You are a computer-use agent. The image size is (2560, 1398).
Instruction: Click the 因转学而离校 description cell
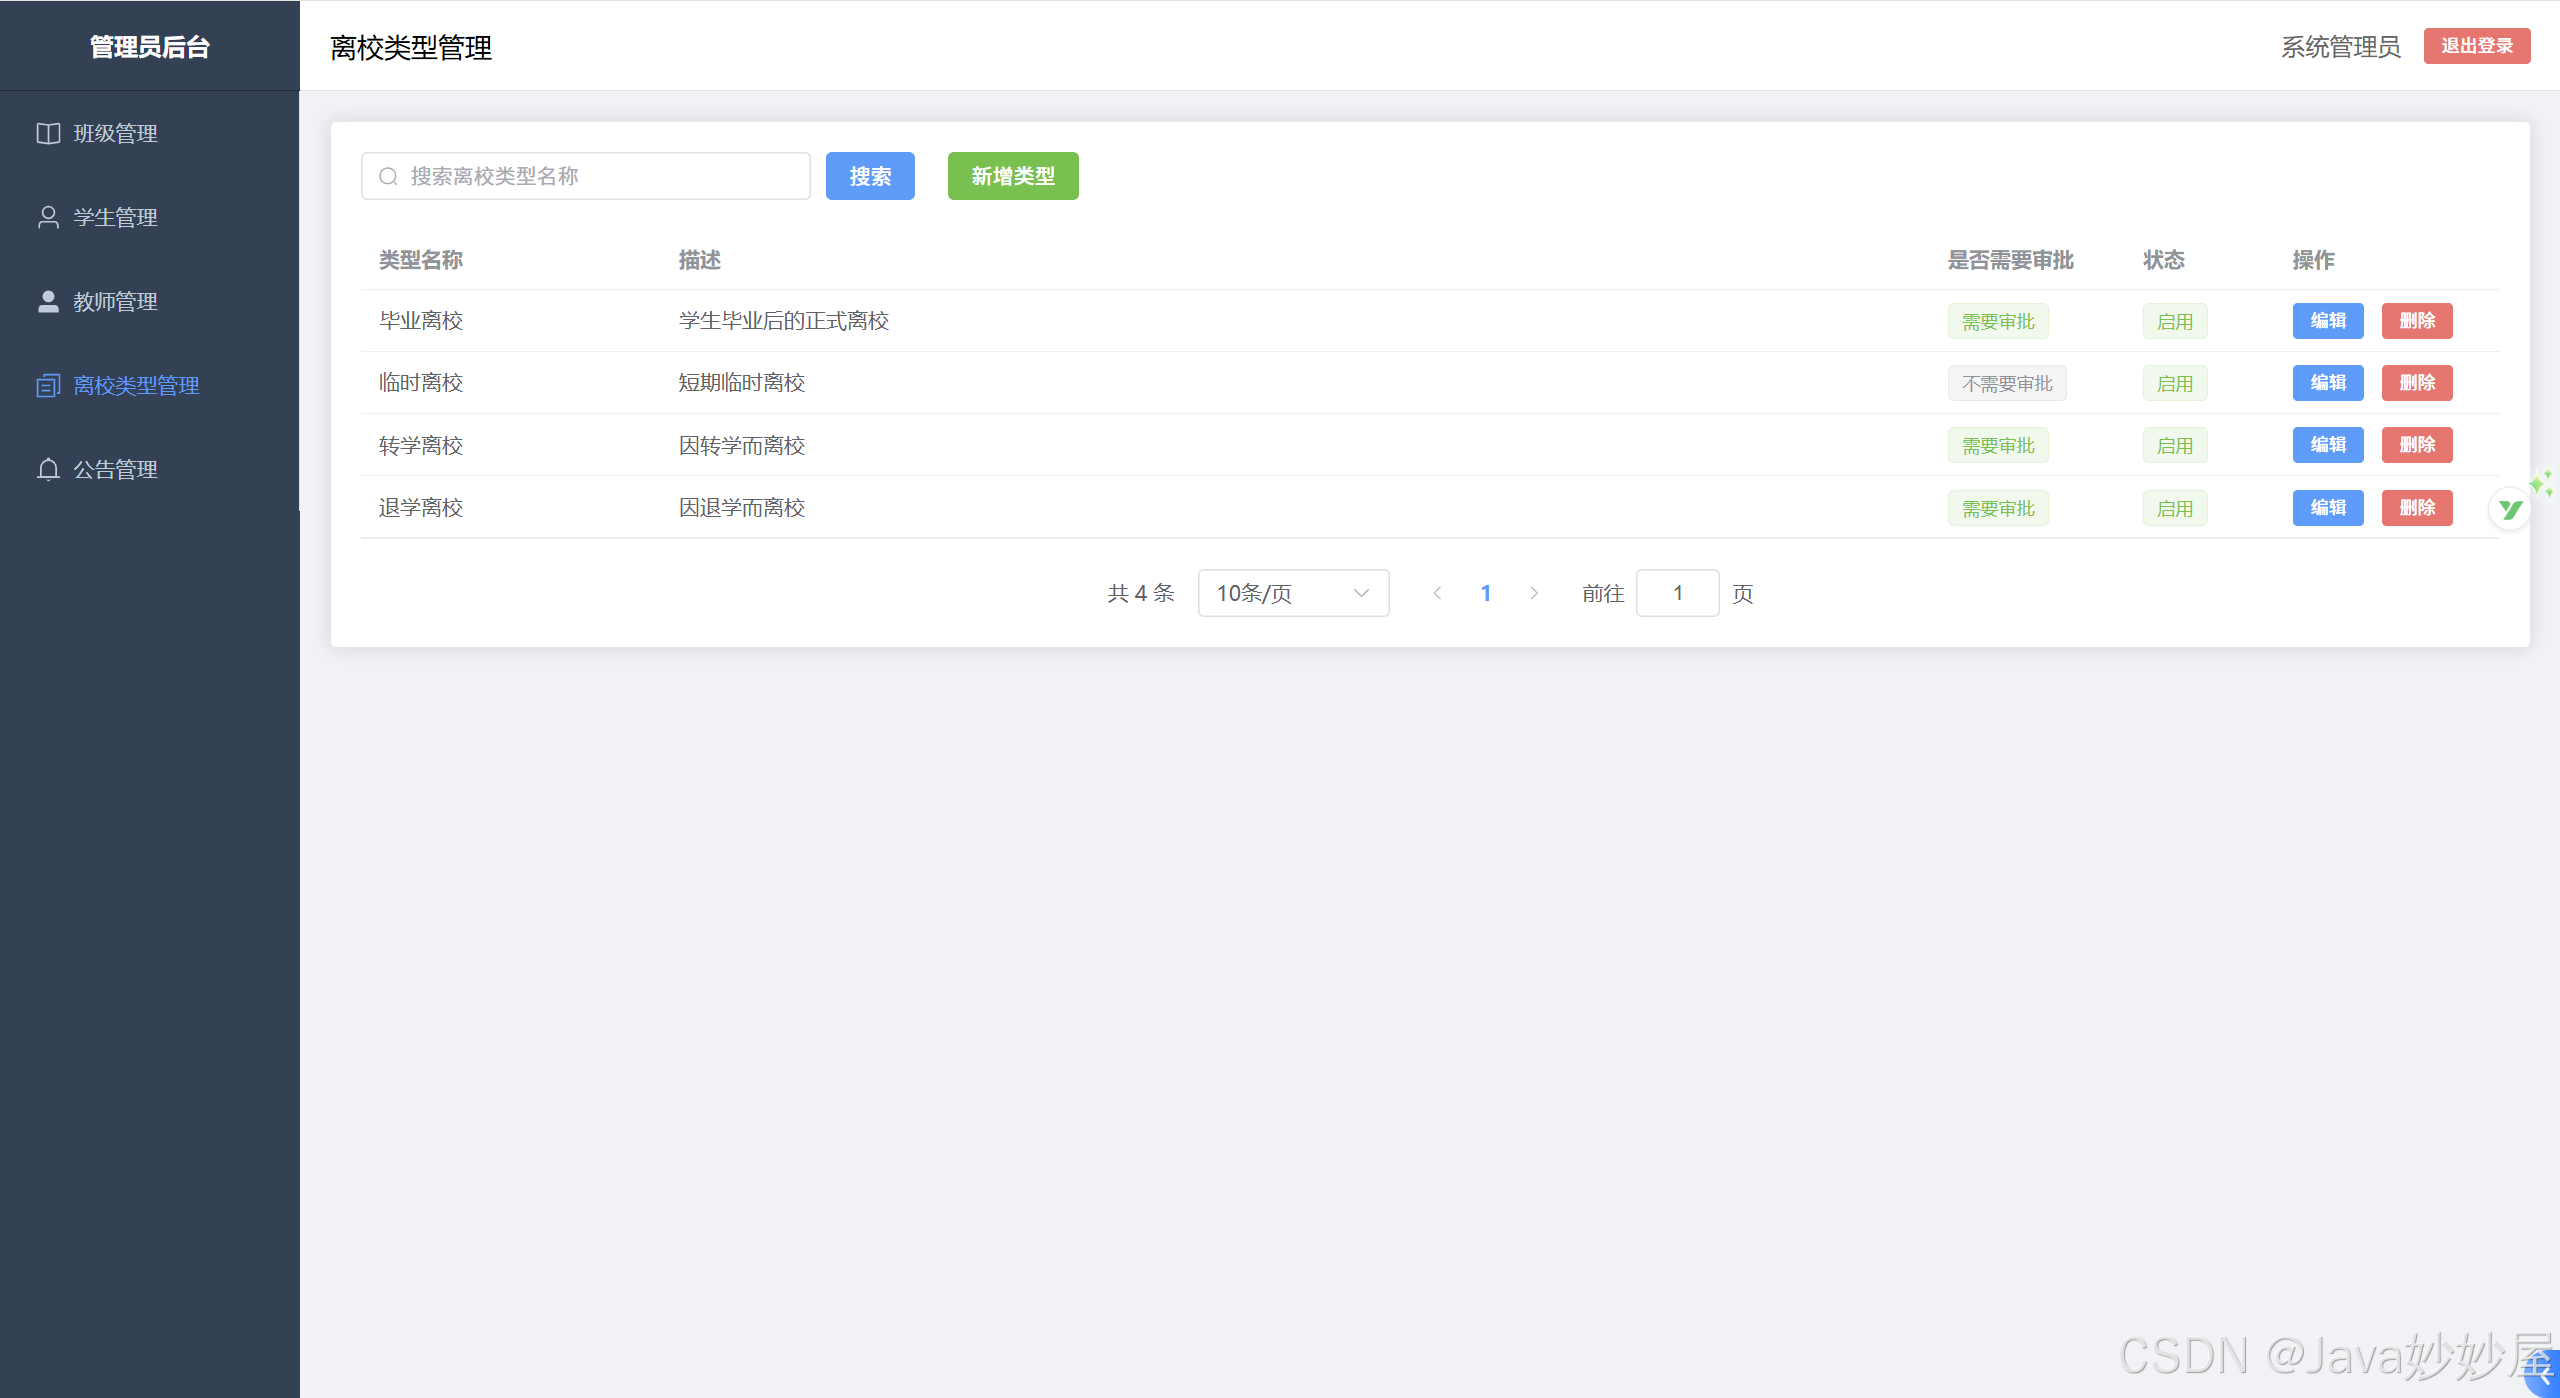coord(742,446)
